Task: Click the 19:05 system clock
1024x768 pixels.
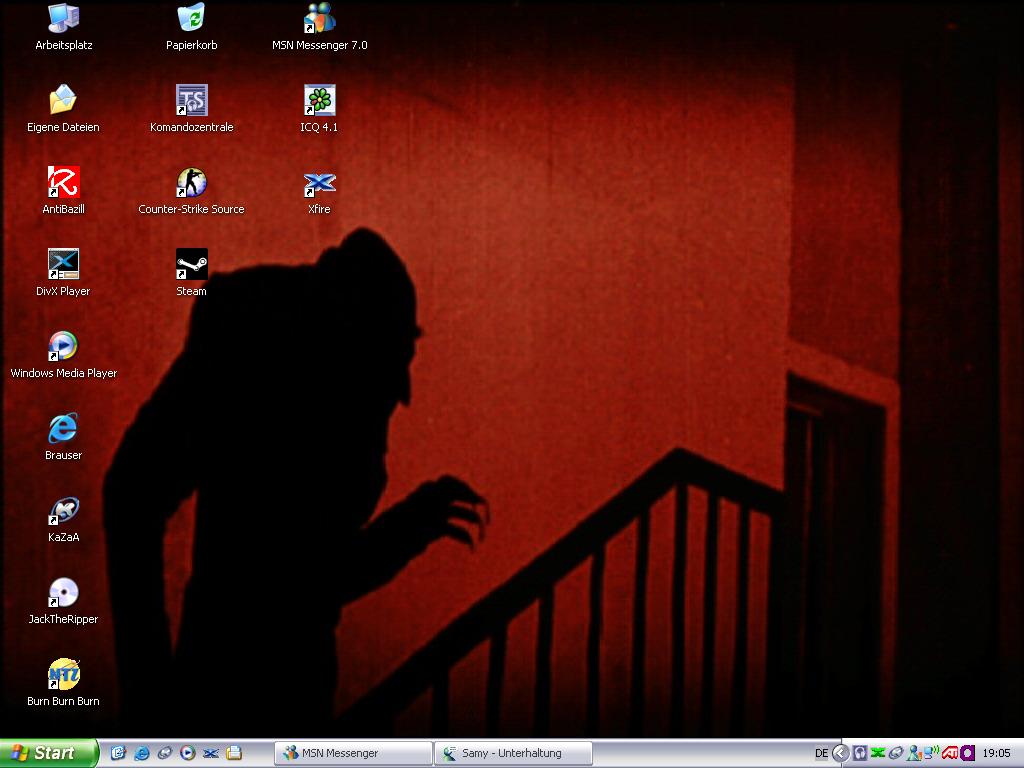Action: point(996,753)
